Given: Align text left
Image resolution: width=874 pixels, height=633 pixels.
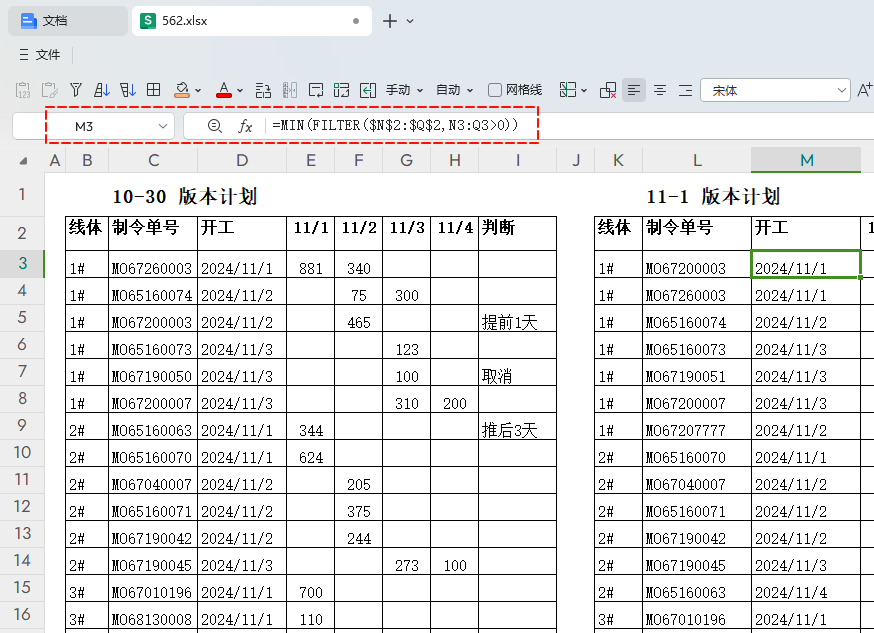Looking at the screenshot, I should pos(634,90).
